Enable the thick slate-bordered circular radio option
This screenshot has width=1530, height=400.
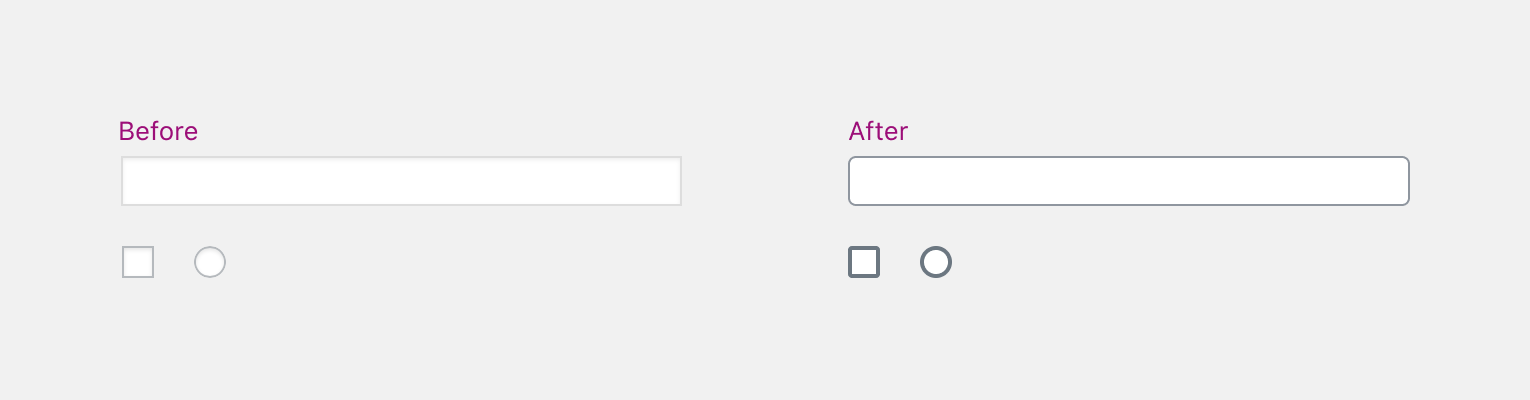click(x=936, y=262)
